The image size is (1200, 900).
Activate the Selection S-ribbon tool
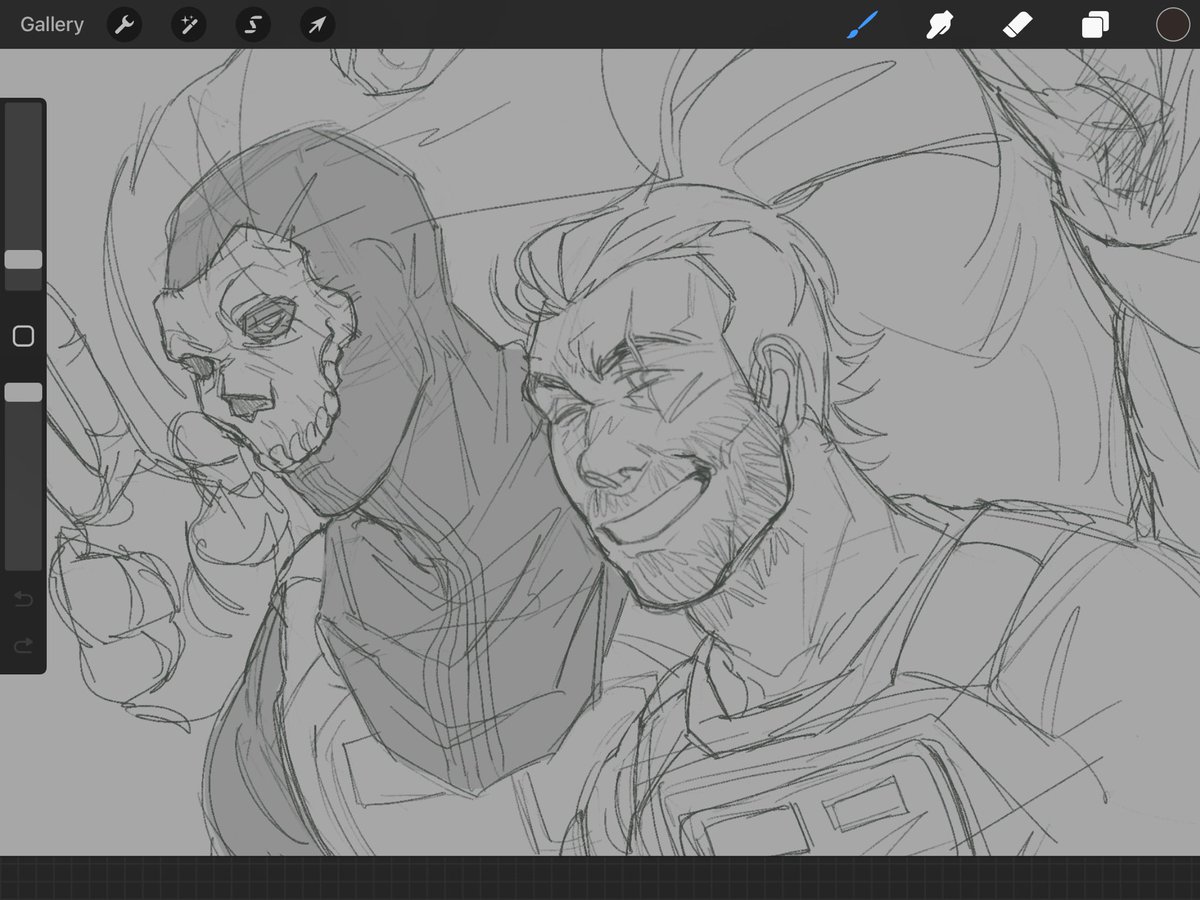[253, 25]
